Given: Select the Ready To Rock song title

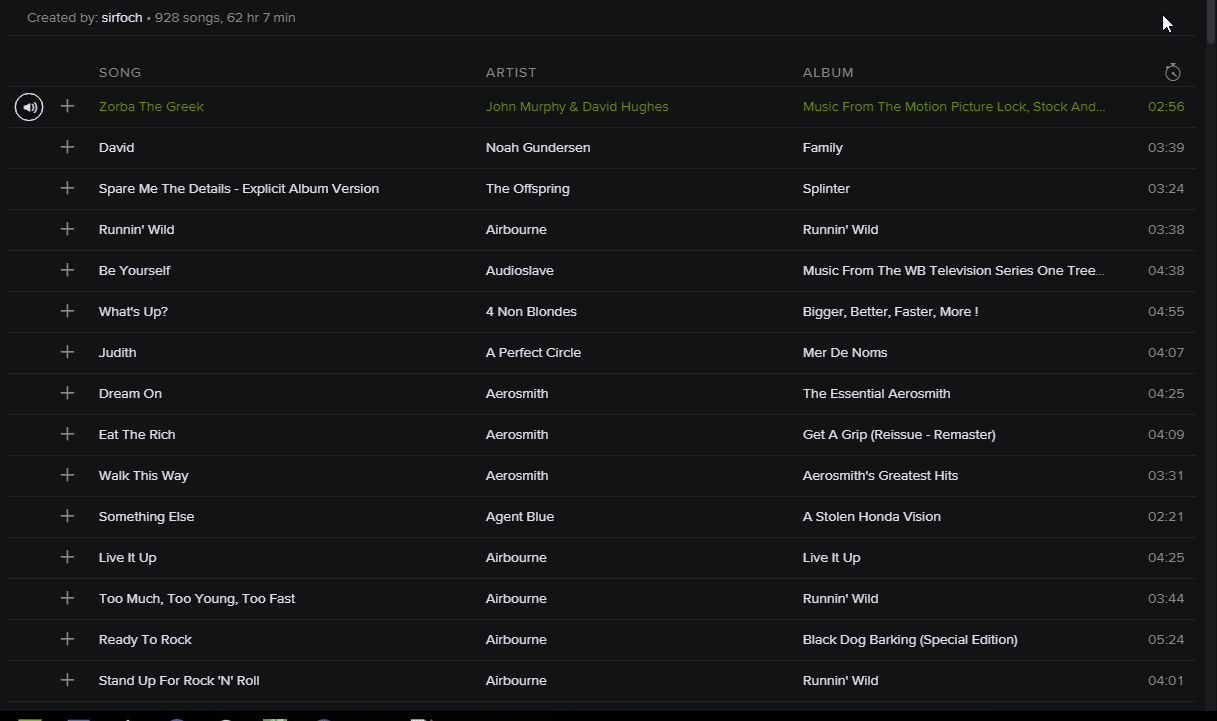Looking at the screenshot, I should pos(145,639).
